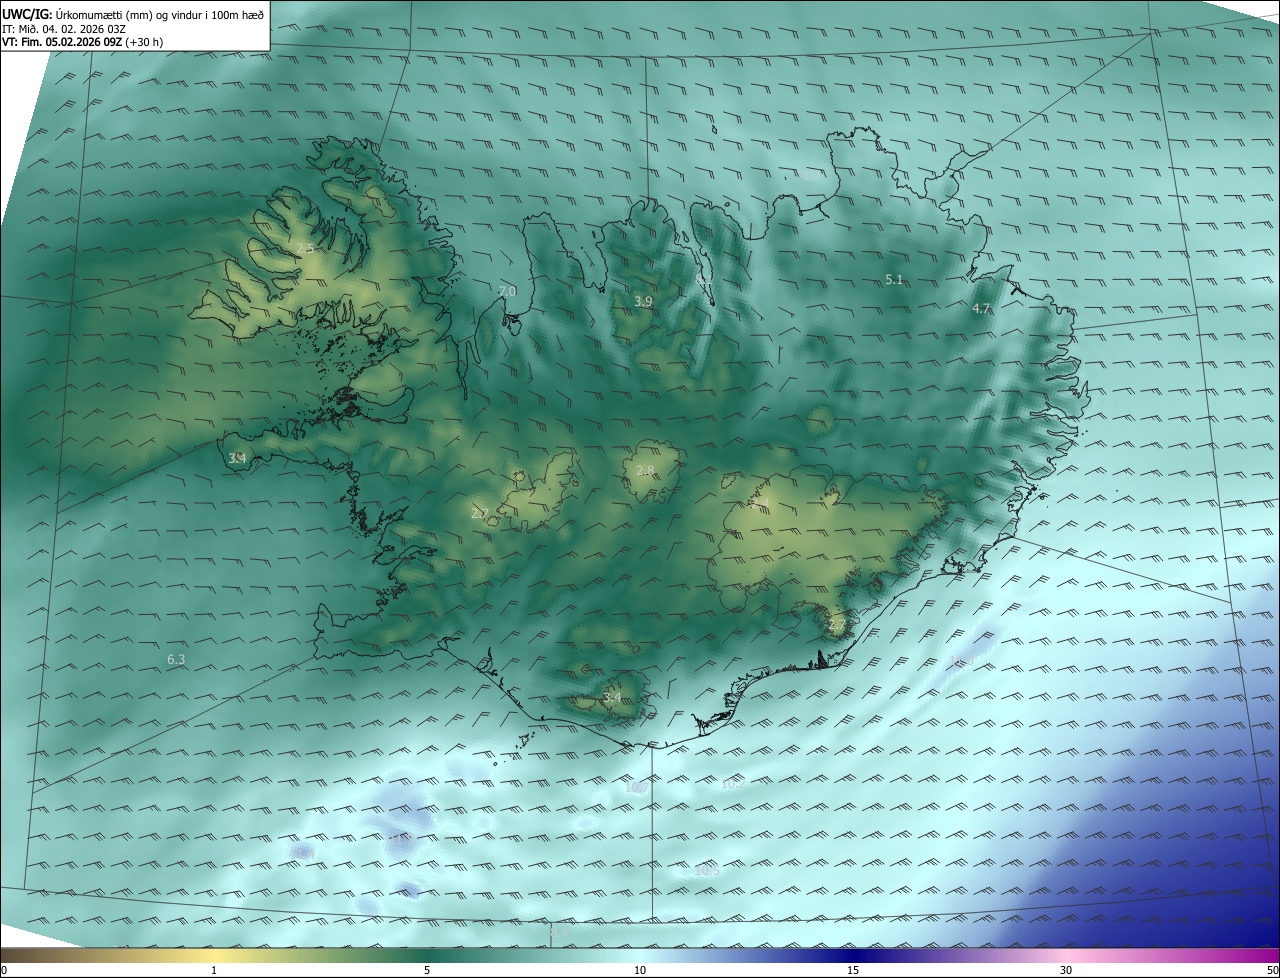Click the 10.7 value south of Iceland
Screen dimensions: 1280x978
pos(637,787)
